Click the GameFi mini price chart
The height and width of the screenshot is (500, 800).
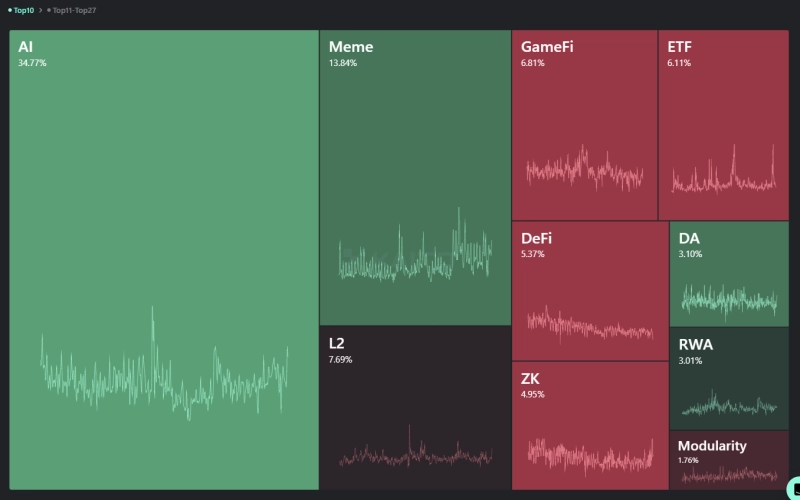[584, 170]
